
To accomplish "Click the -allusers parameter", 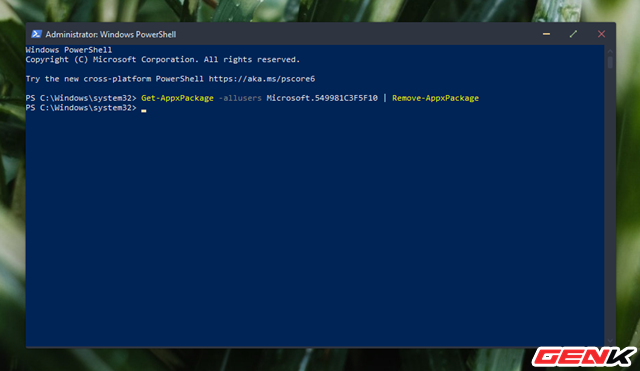I will [x=240, y=98].
